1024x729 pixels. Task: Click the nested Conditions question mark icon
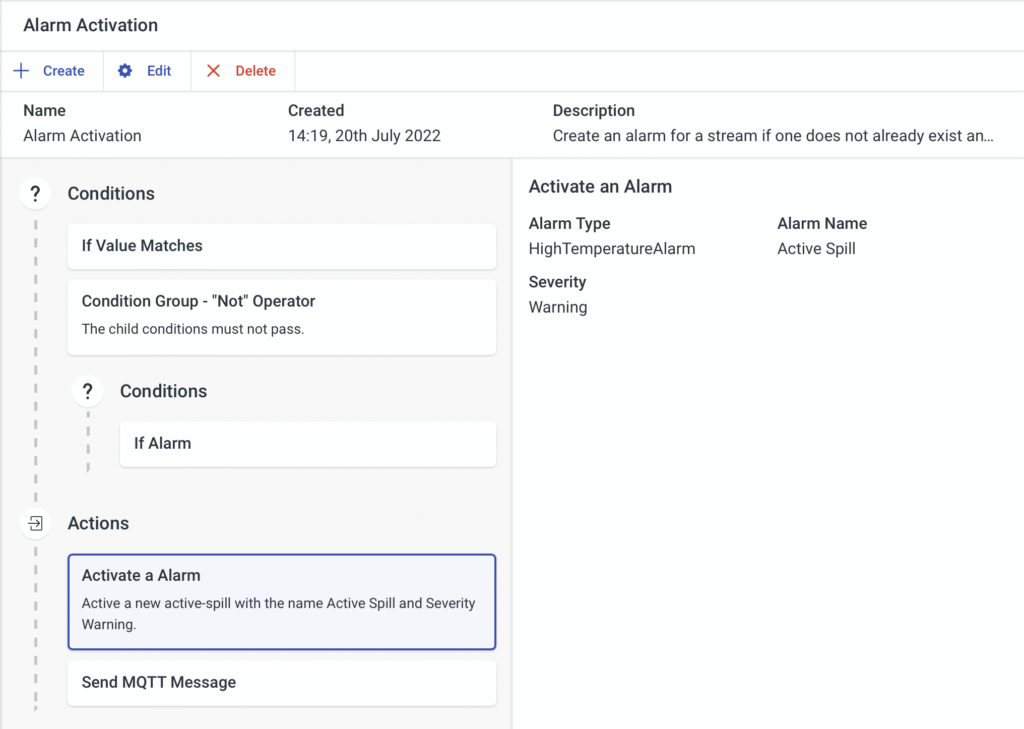click(88, 391)
